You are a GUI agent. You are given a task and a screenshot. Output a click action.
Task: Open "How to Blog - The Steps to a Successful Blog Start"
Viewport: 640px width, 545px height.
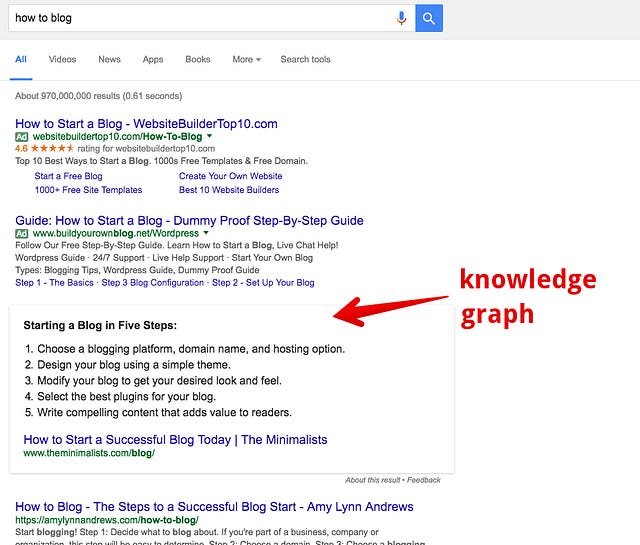point(214,507)
